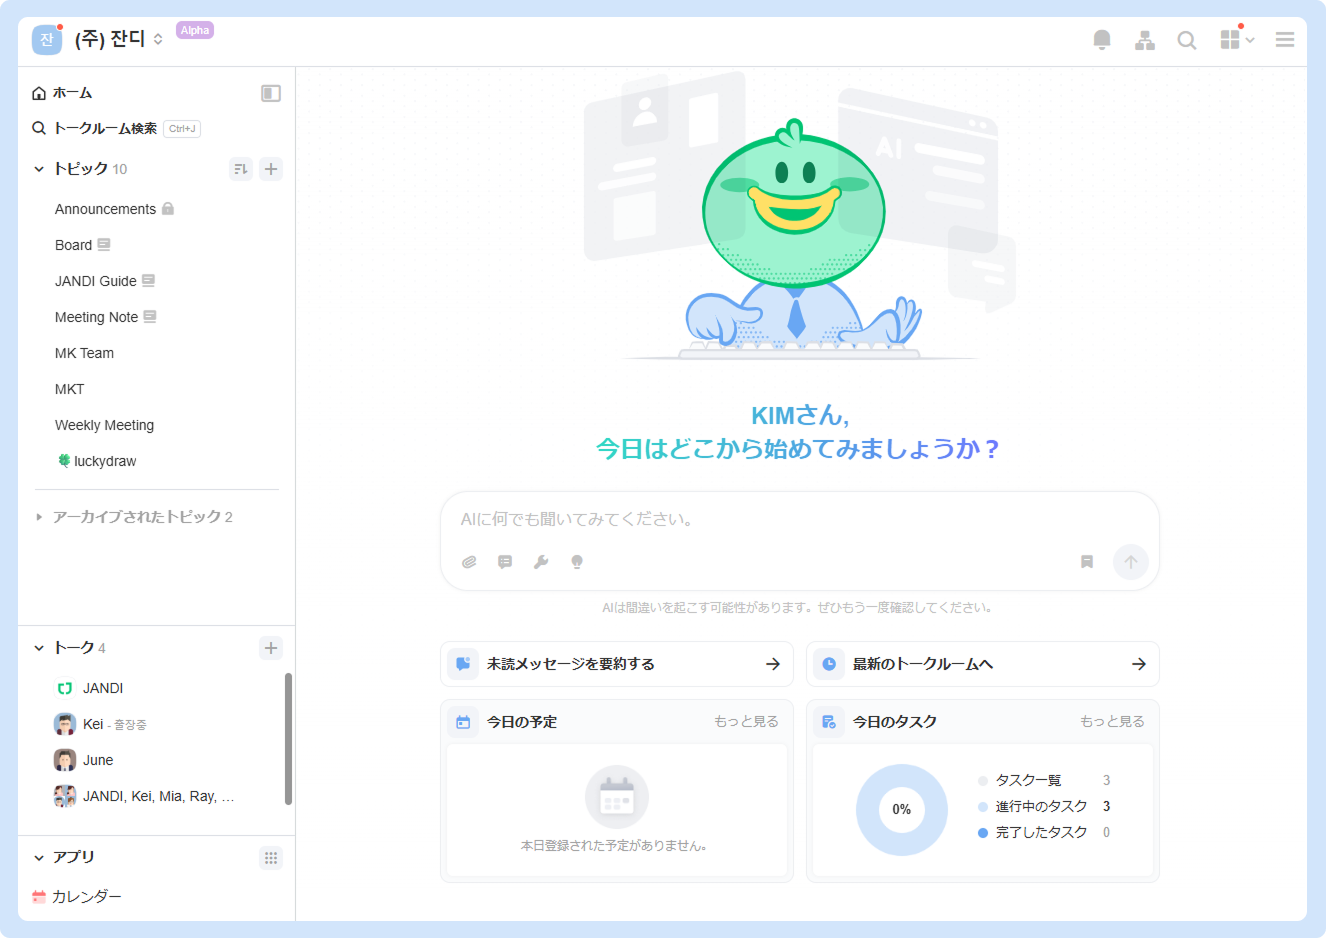
Task: Click the sidebar vertical scrollbar
Action: coord(289,739)
